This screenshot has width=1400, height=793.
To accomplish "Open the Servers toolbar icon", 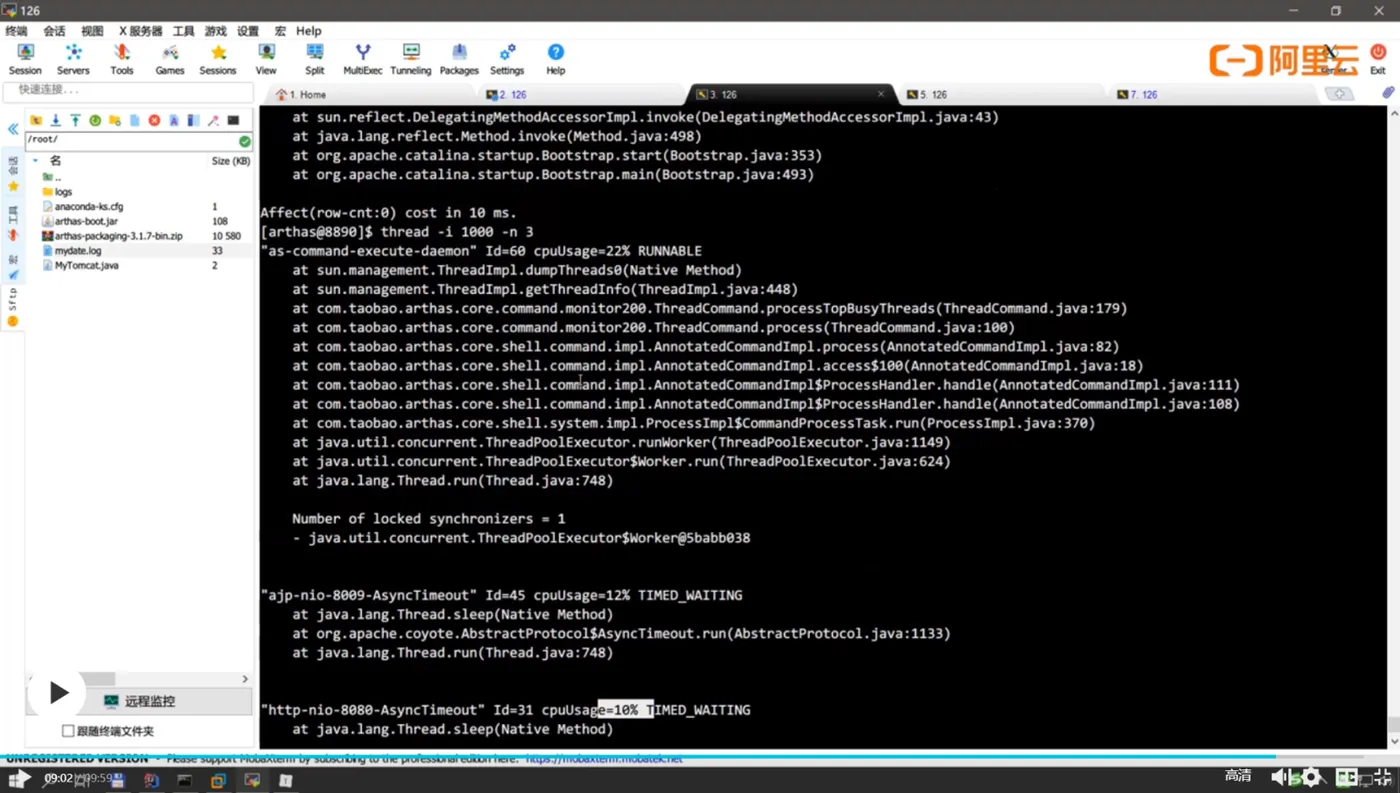I will tap(73, 59).
